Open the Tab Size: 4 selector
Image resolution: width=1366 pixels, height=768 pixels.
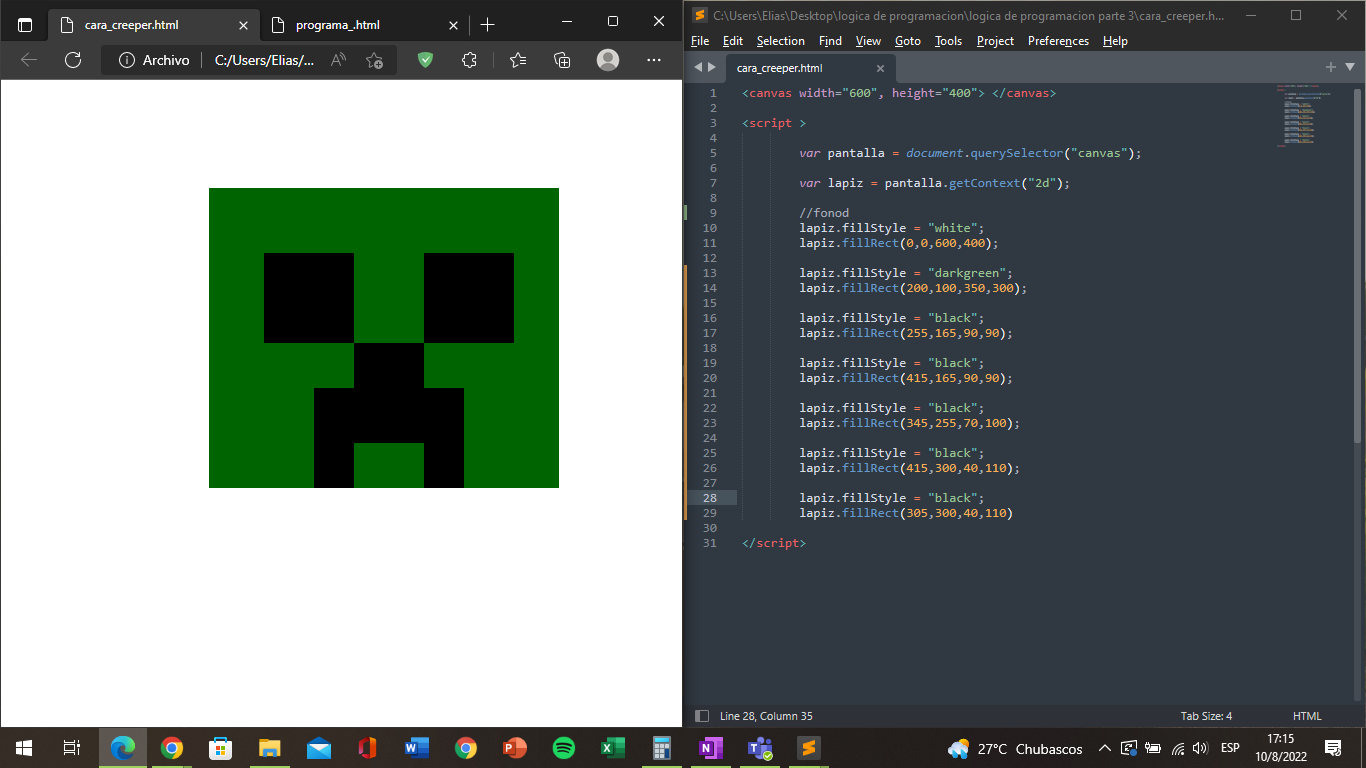point(1206,716)
